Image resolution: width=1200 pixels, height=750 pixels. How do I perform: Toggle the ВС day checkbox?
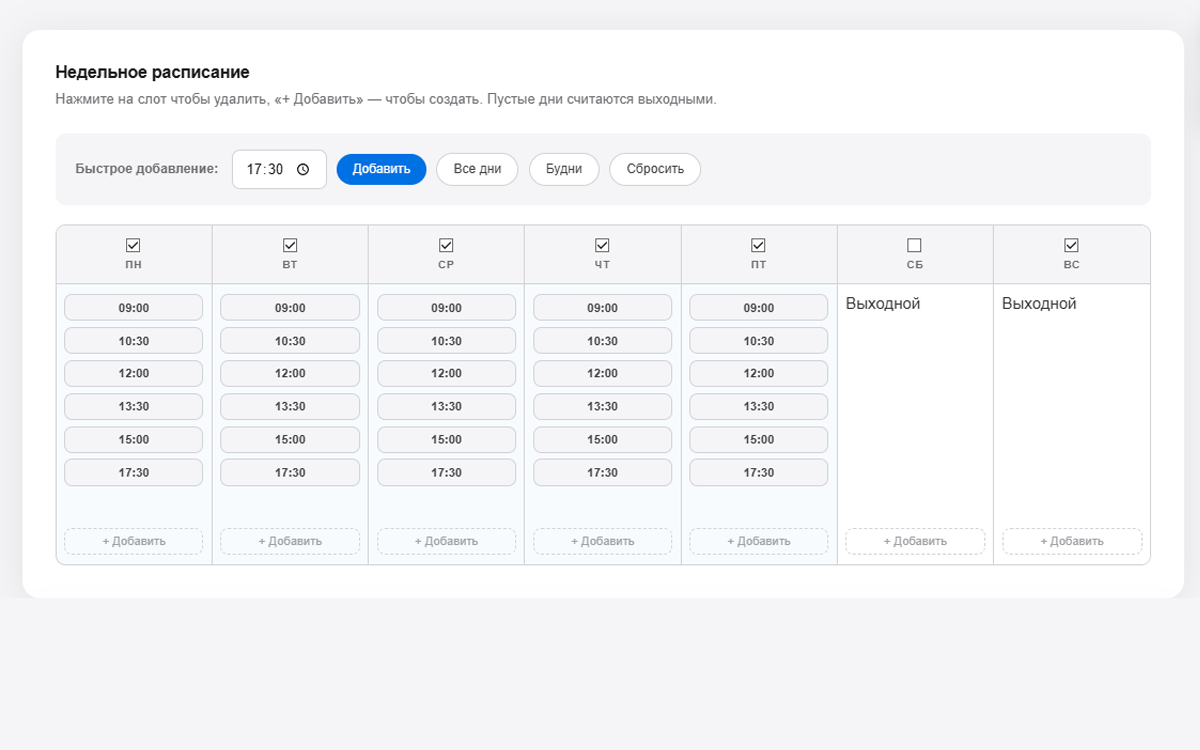click(x=1071, y=245)
